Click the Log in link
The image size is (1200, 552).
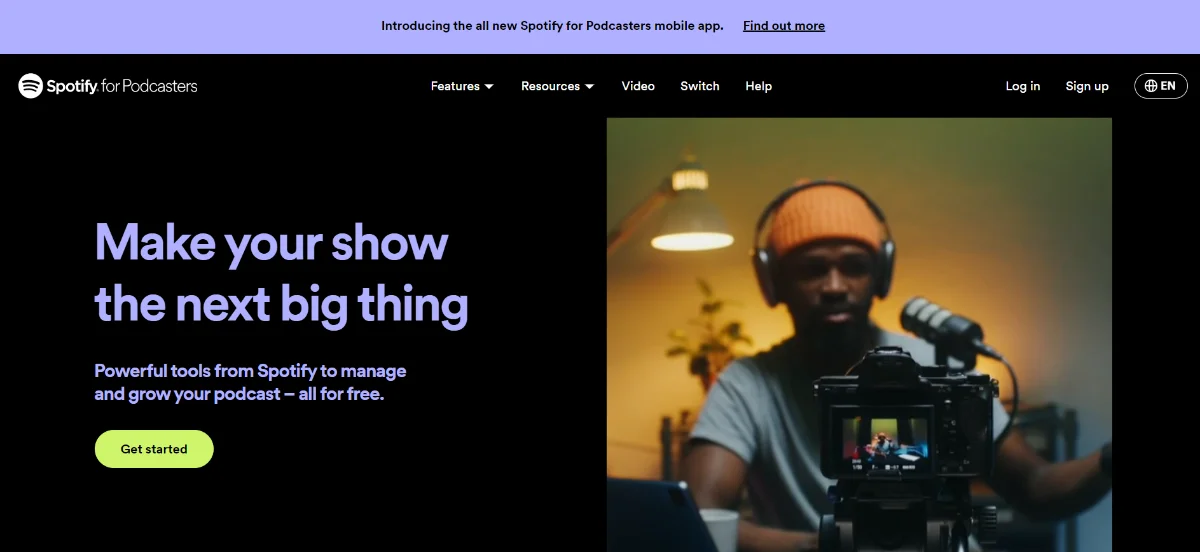[1023, 86]
